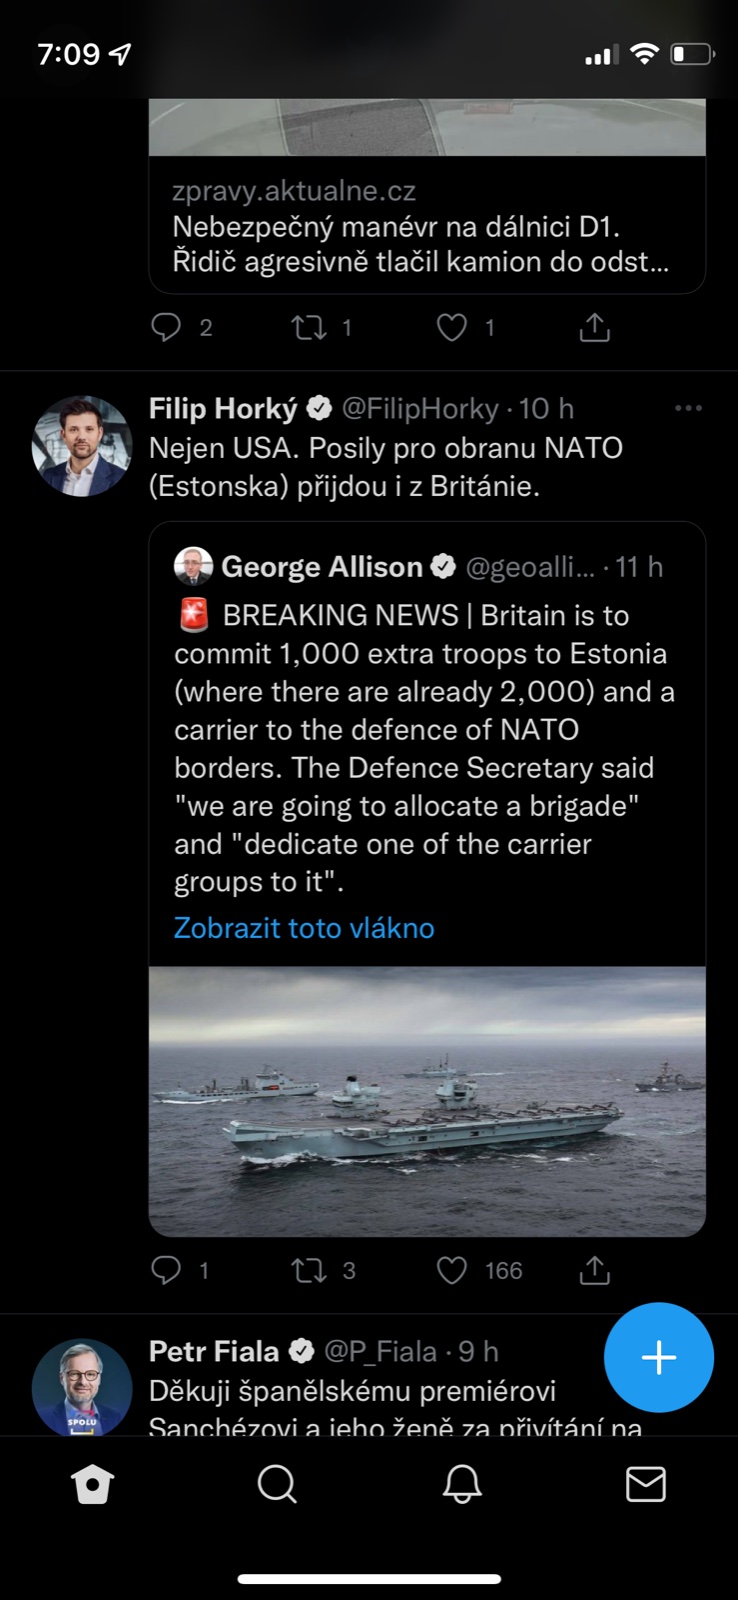Reply to the aktualne.cz article tweet

tap(166, 327)
